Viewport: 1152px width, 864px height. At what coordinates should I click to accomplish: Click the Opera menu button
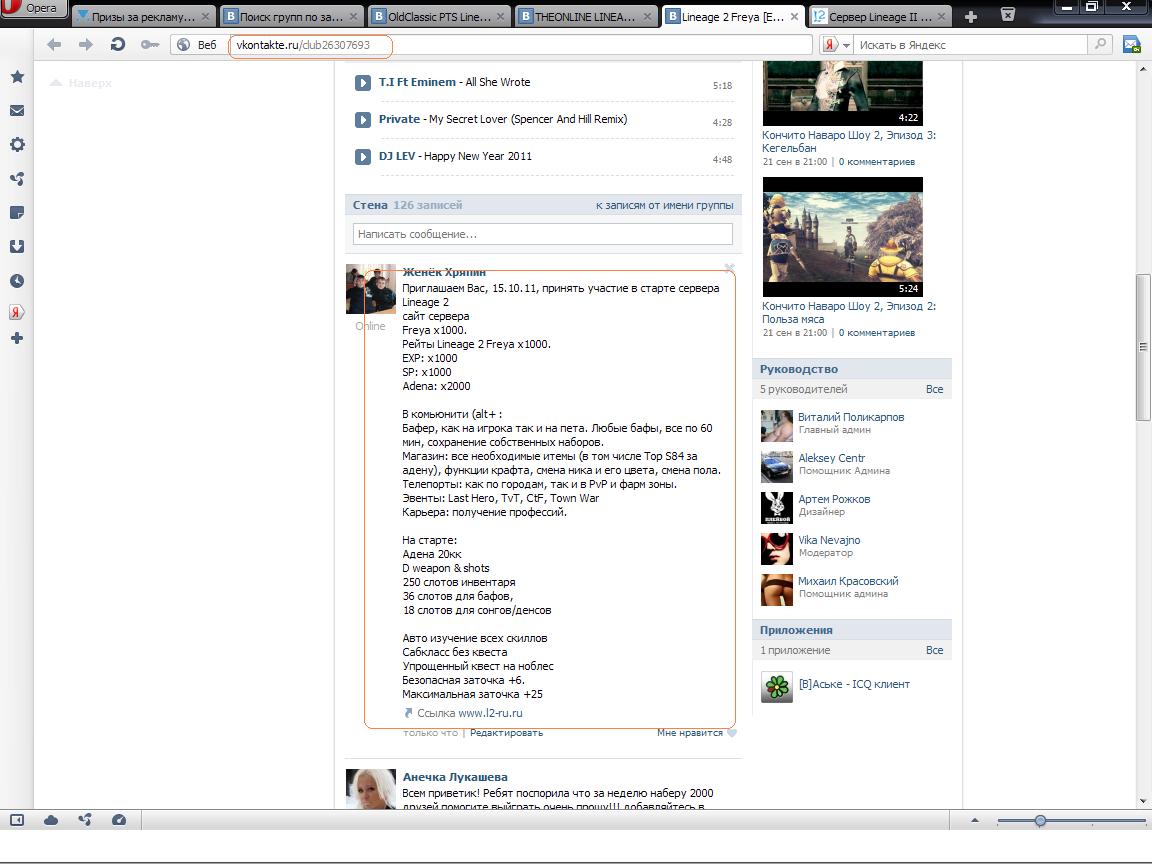[33, 9]
